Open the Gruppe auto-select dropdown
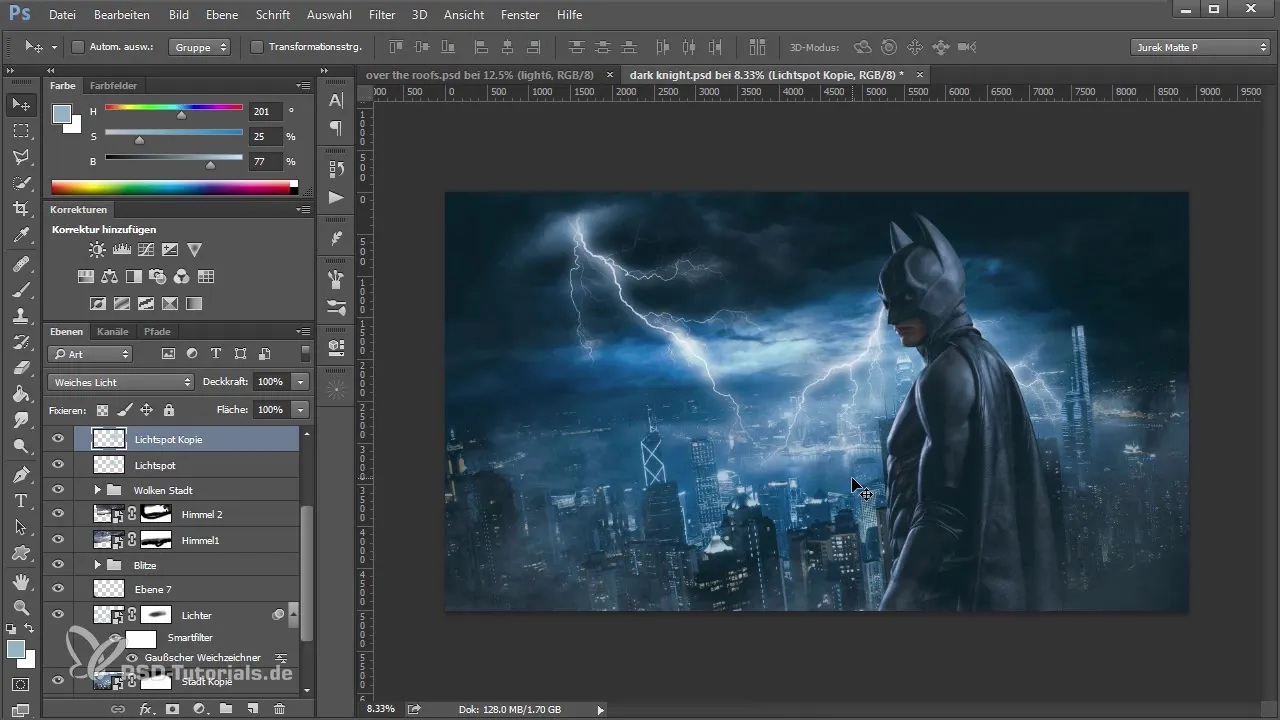Viewport: 1280px width, 720px height. (x=200, y=47)
